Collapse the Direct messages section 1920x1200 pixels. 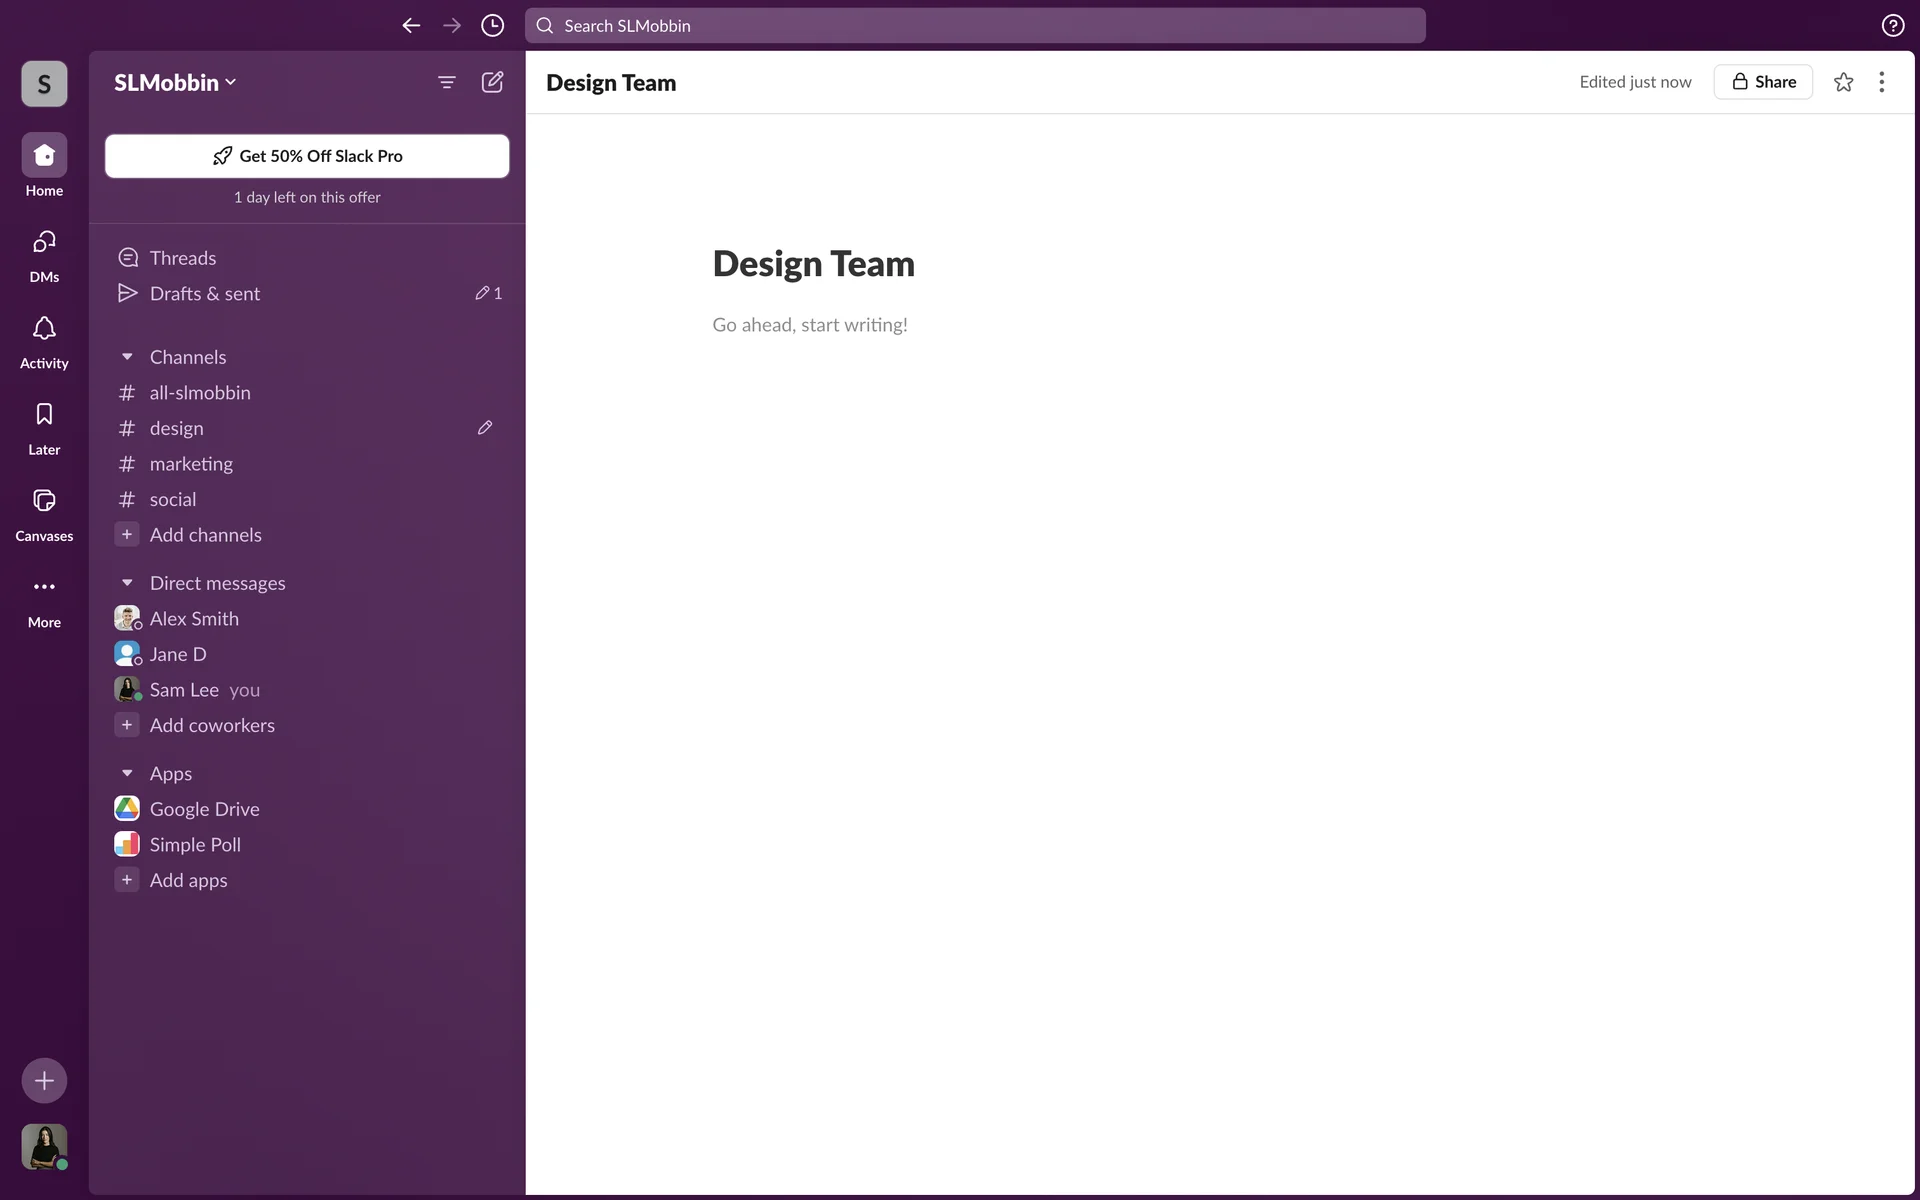pos(127,583)
